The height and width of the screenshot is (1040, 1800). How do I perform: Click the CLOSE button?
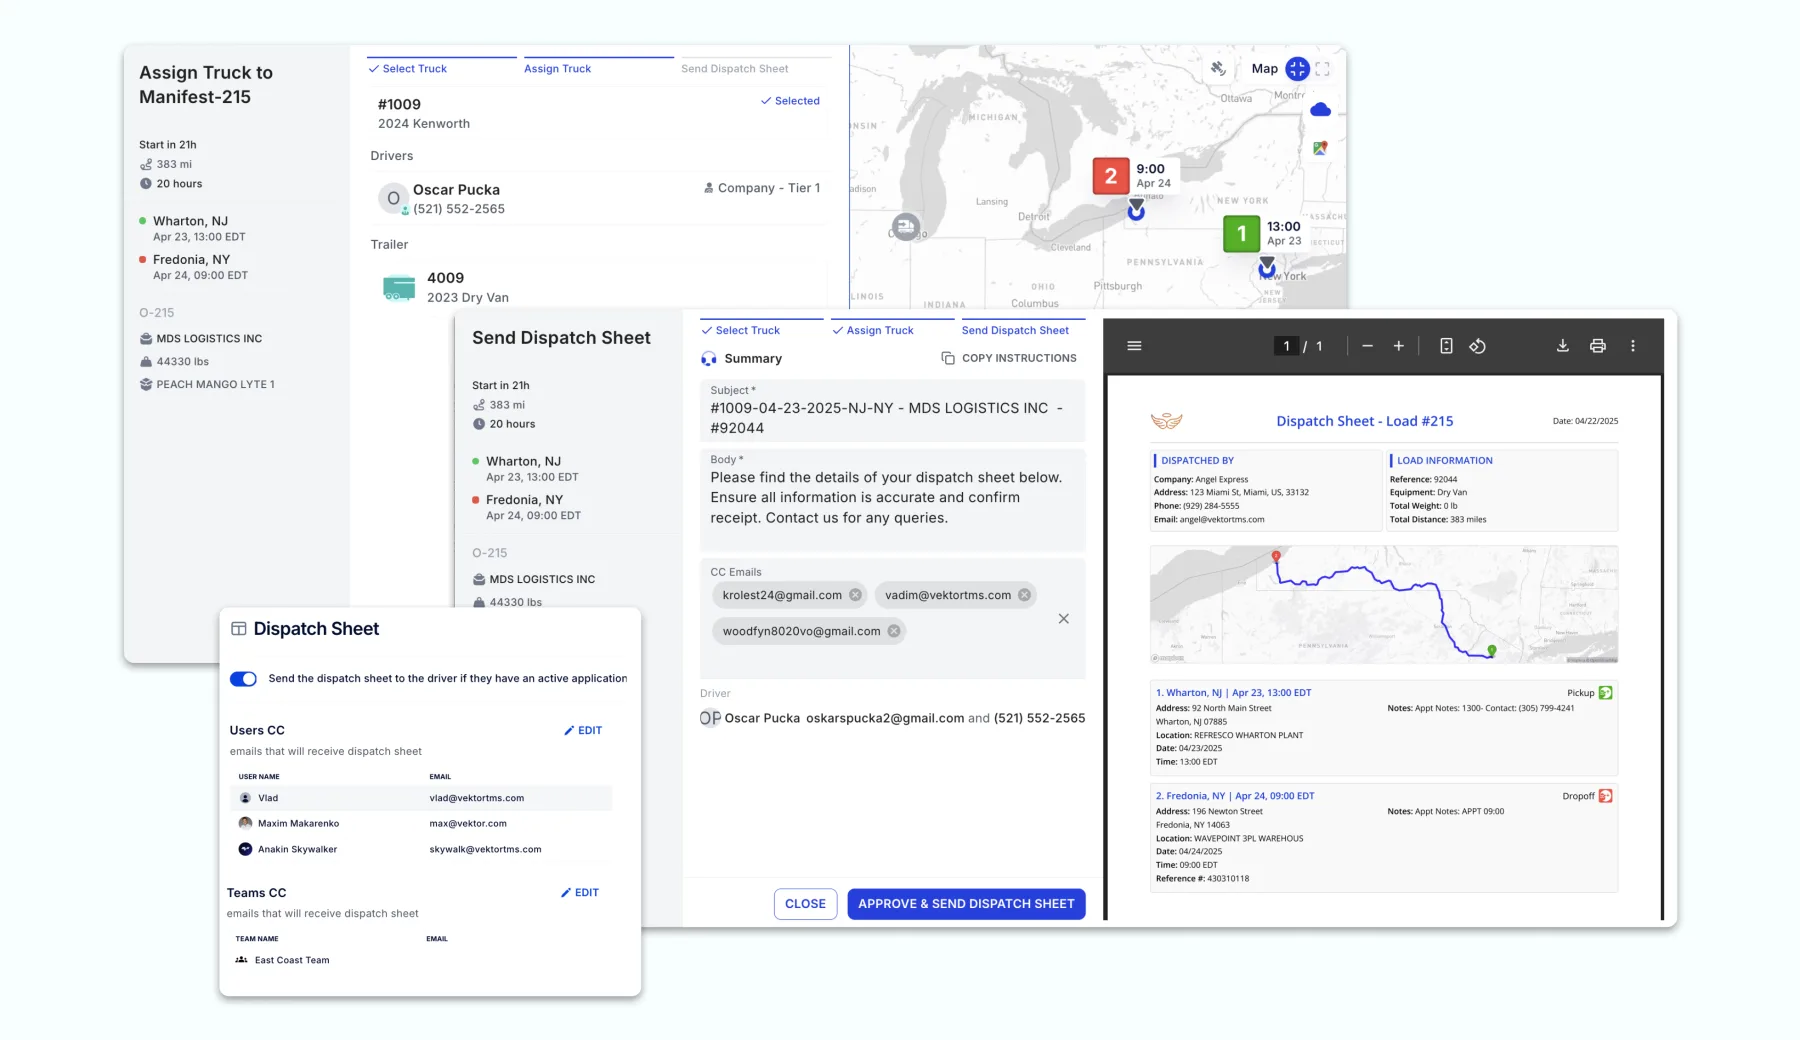(805, 904)
